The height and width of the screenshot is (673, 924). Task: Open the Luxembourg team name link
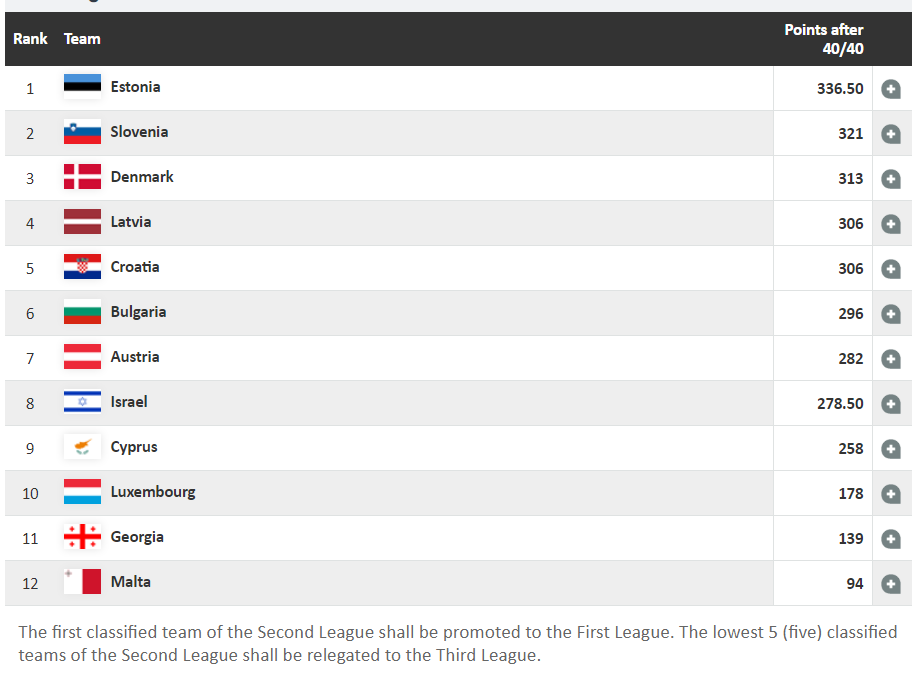(153, 492)
